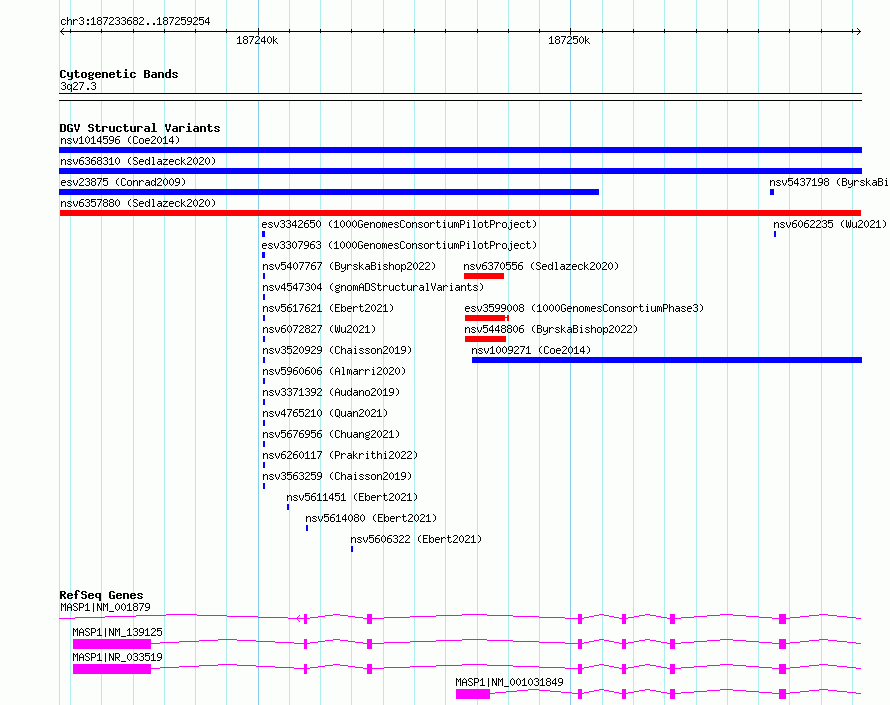Open variant nsv5617621 (Ebert2021)
890x705 pixels.
point(328,308)
